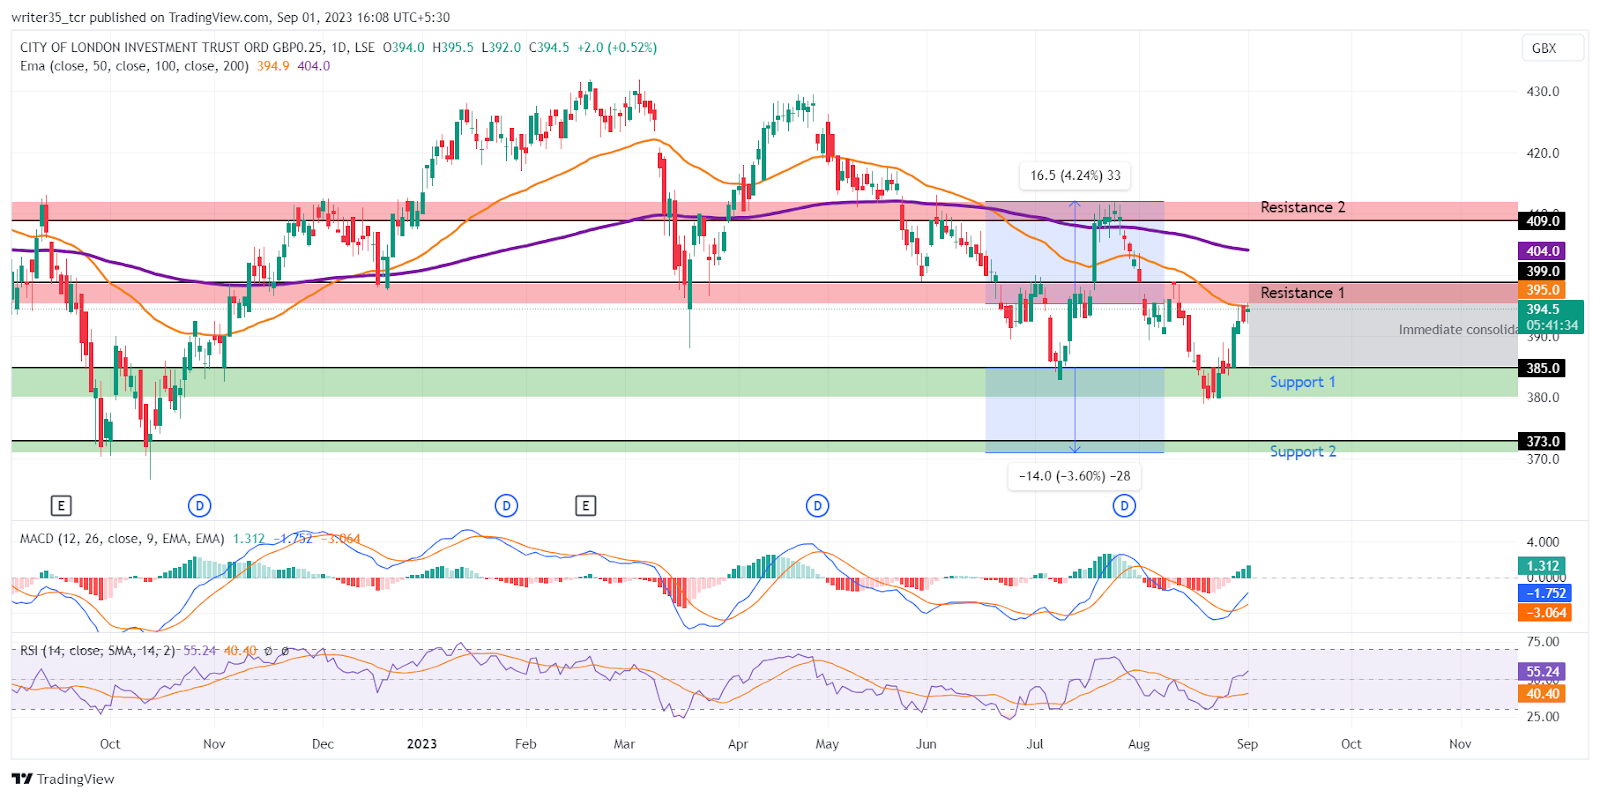1600x798 pixels.
Task: Select the orange -3.064 signal axis label
Action: click(x=1545, y=613)
